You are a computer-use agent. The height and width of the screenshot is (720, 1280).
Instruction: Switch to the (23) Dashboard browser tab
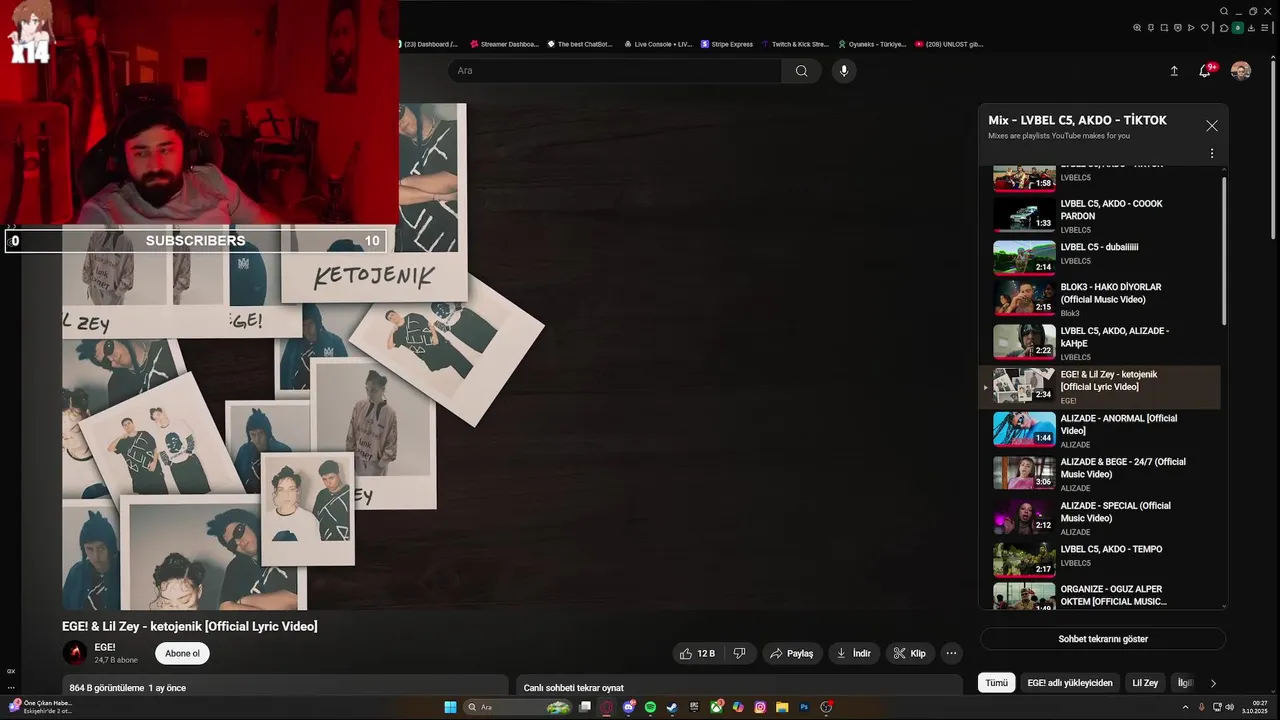click(428, 44)
